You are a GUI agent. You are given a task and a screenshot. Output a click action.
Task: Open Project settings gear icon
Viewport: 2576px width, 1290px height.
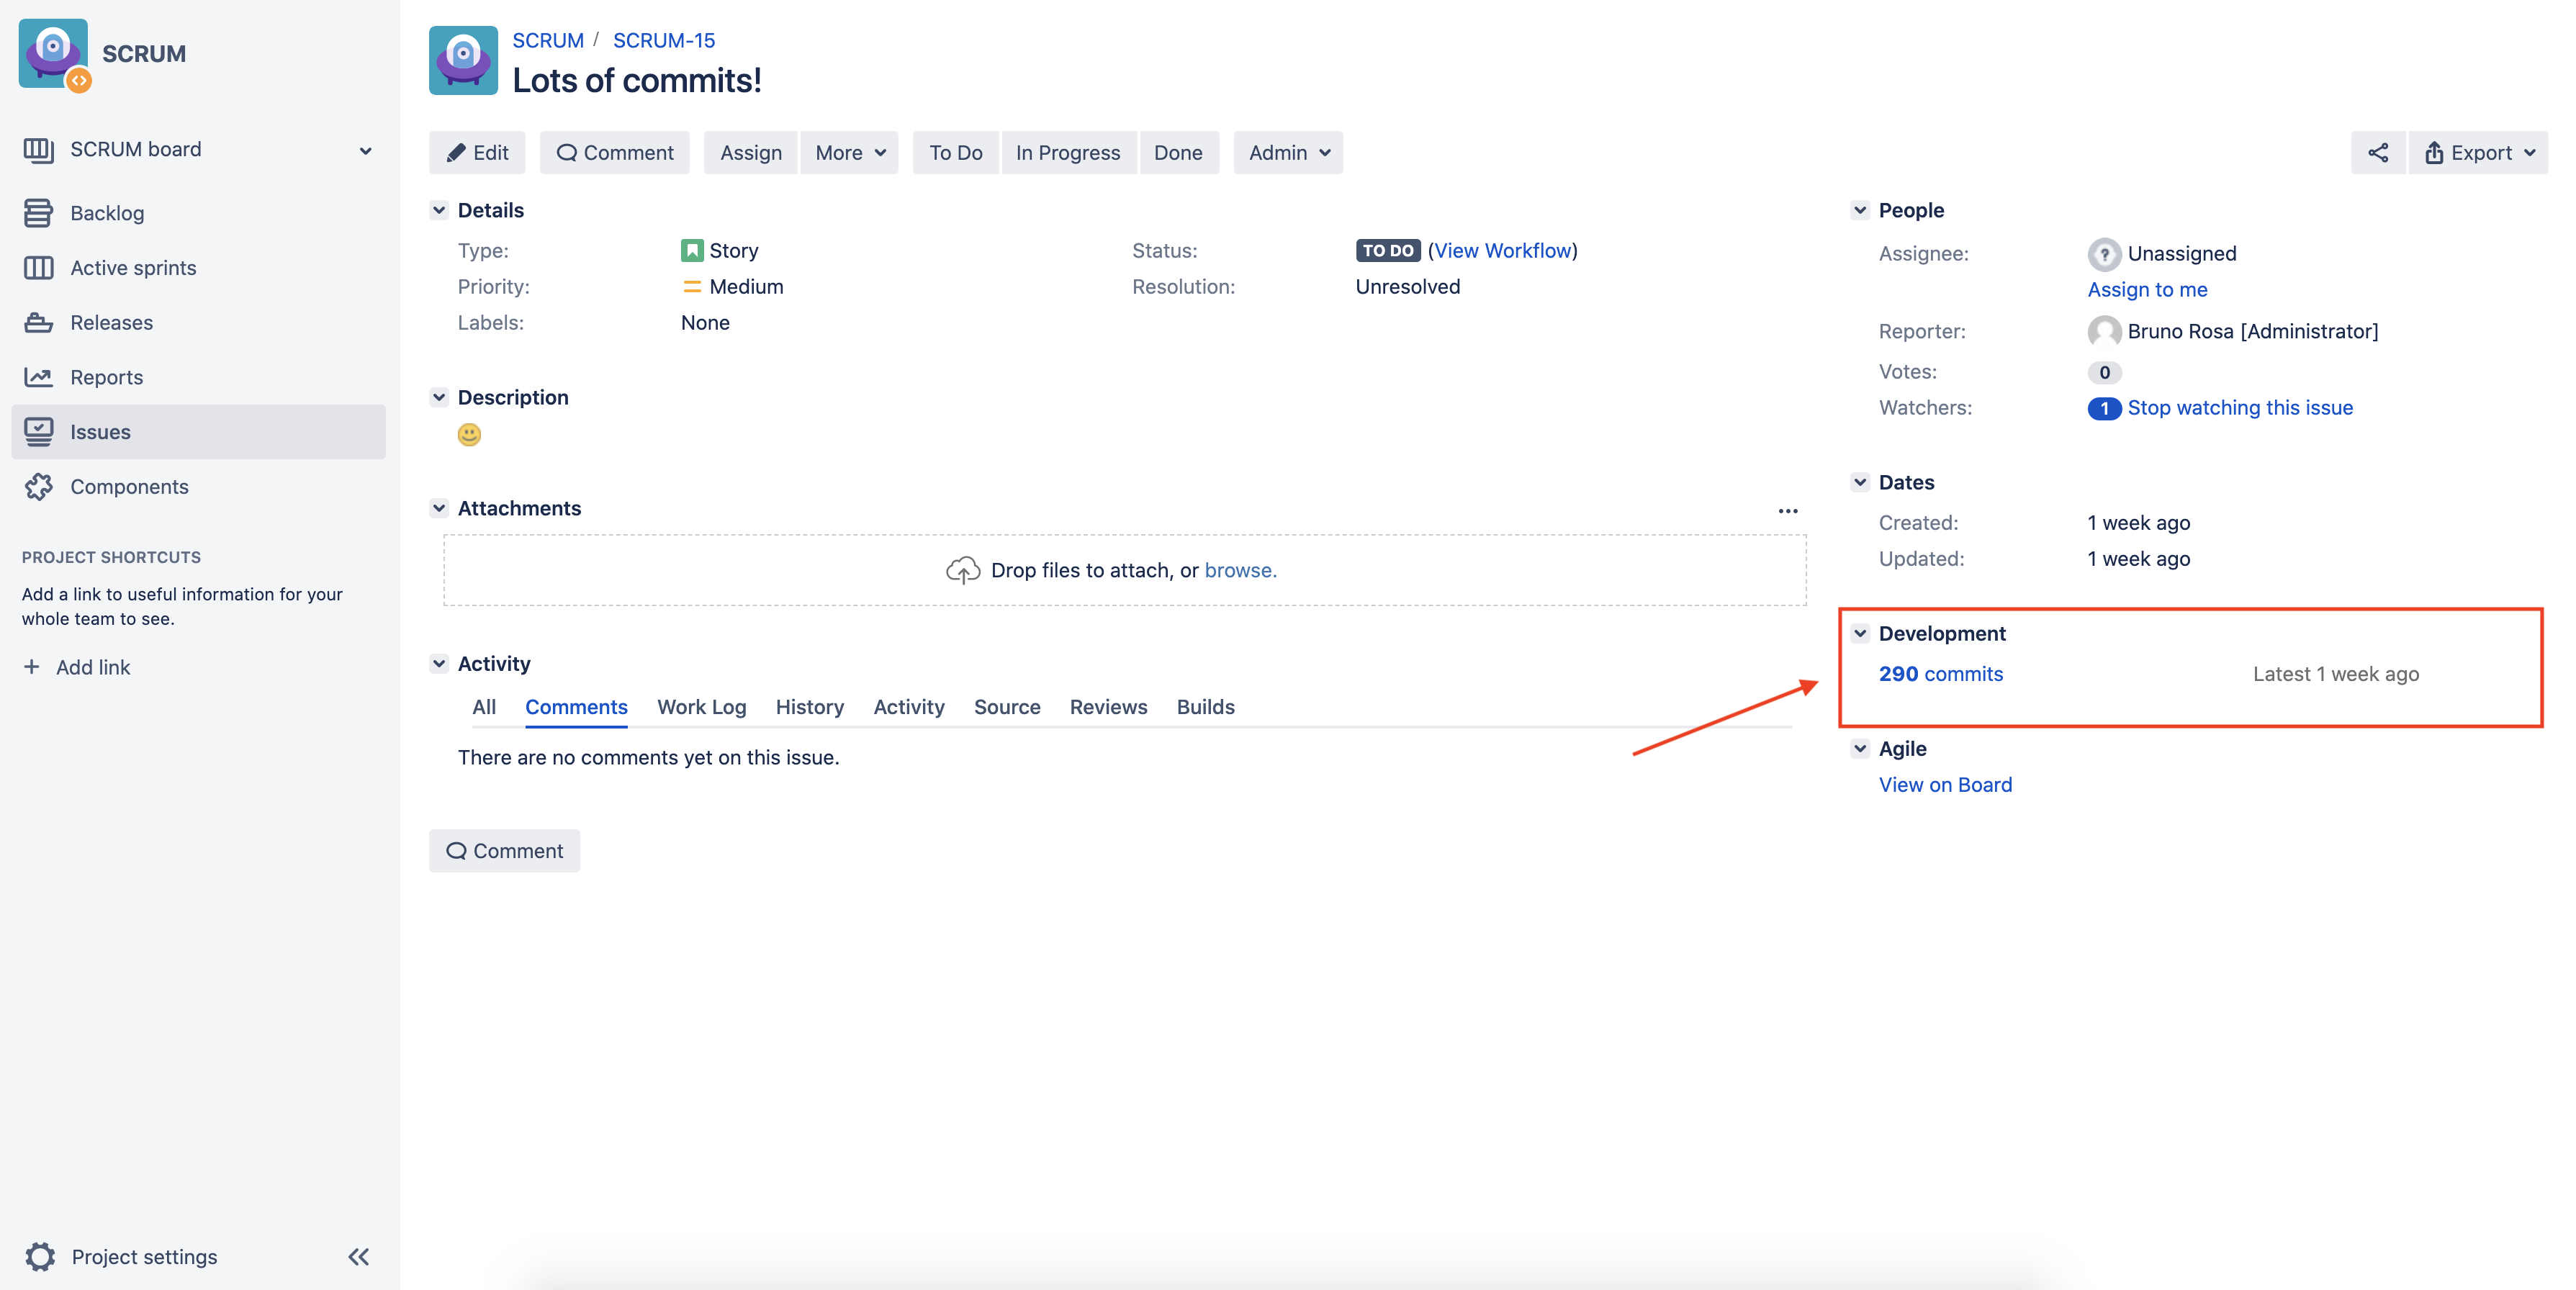tap(40, 1256)
